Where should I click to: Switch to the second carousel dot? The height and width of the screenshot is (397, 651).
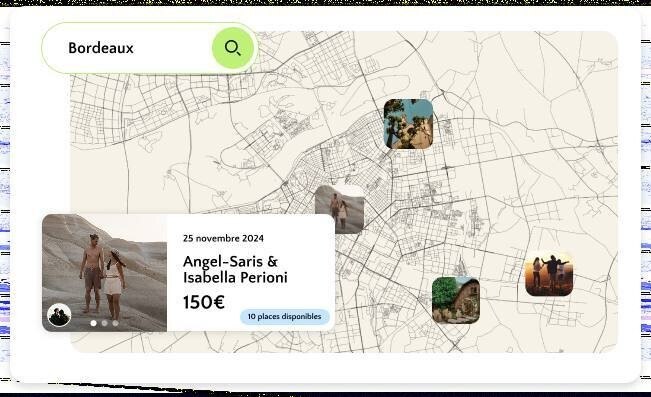point(105,323)
